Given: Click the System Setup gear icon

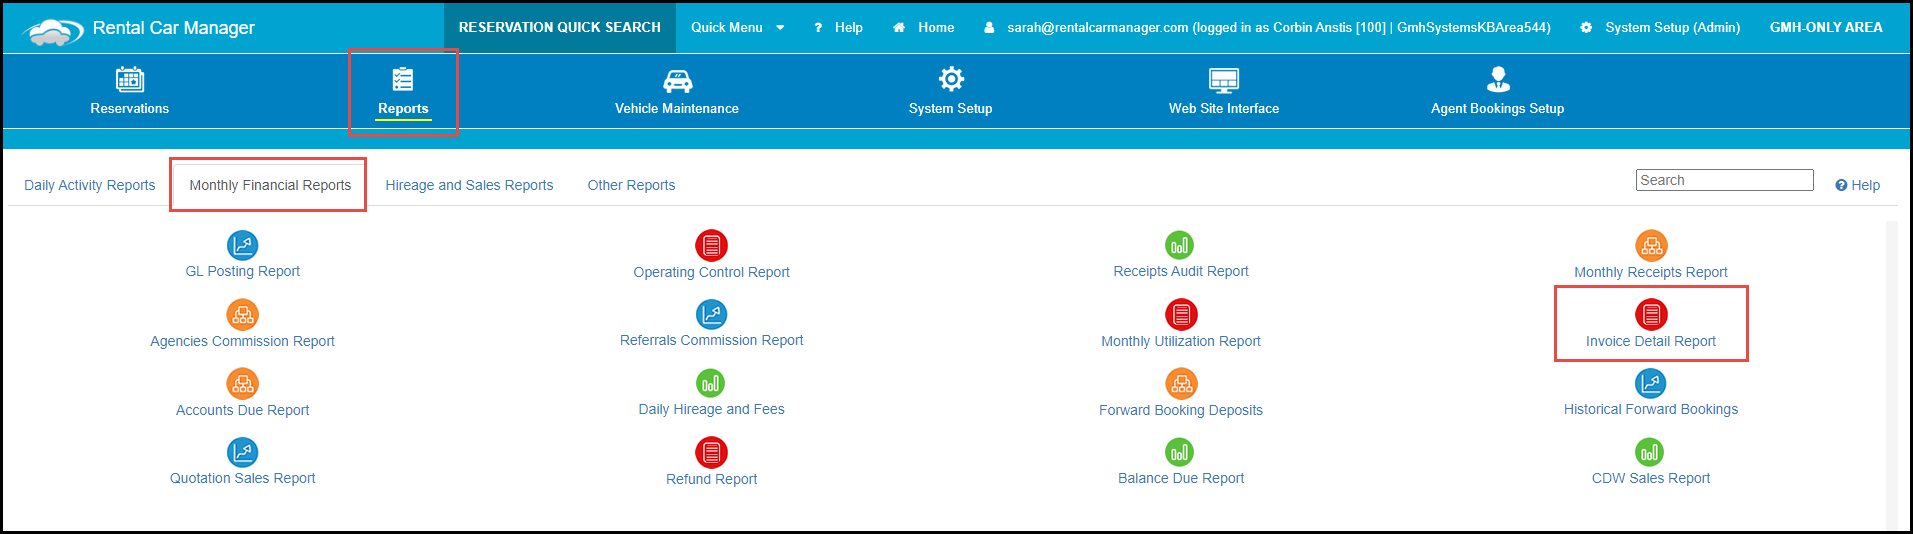Looking at the screenshot, I should click(951, 79).
